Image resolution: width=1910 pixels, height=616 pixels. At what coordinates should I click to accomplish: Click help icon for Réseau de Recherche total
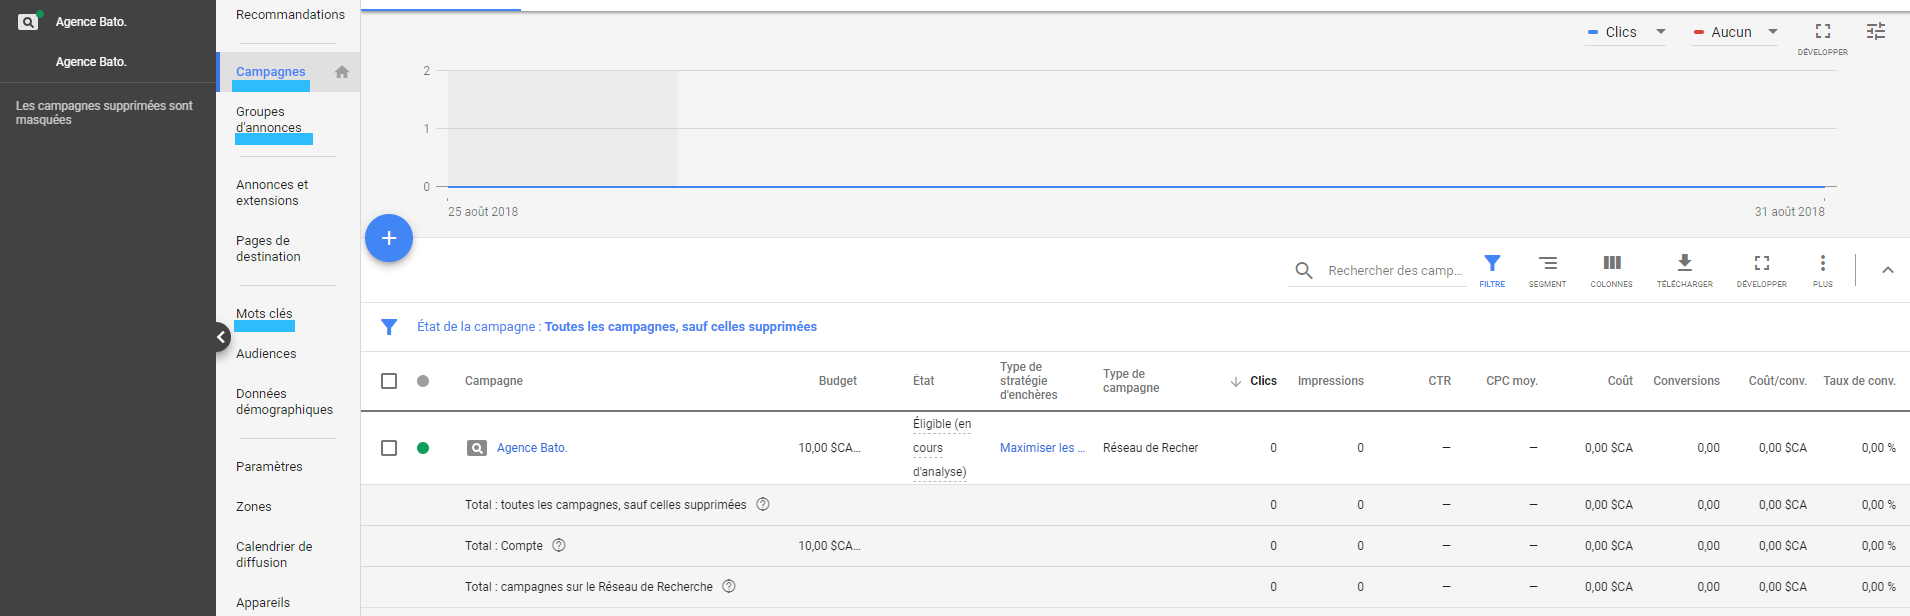pos(729,586)
